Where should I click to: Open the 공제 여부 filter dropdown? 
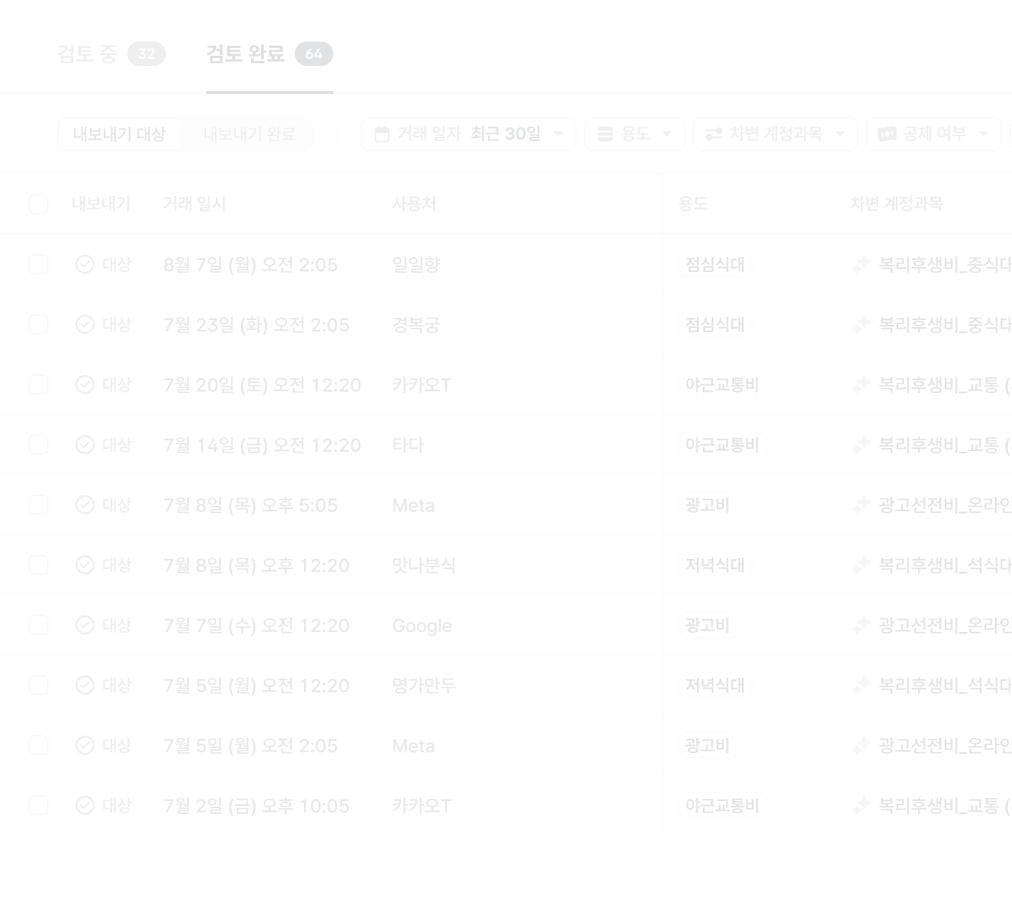click(x=932, y=134)
